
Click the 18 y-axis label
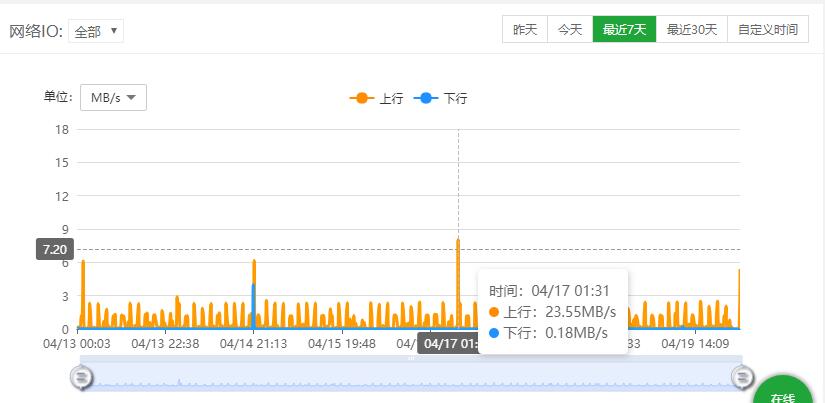pyautogui.click(x=62, y=129)
